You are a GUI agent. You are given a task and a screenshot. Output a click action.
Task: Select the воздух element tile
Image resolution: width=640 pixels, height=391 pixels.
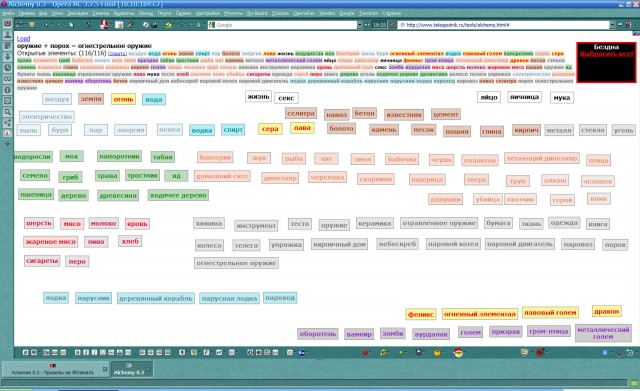click(57, 99)
